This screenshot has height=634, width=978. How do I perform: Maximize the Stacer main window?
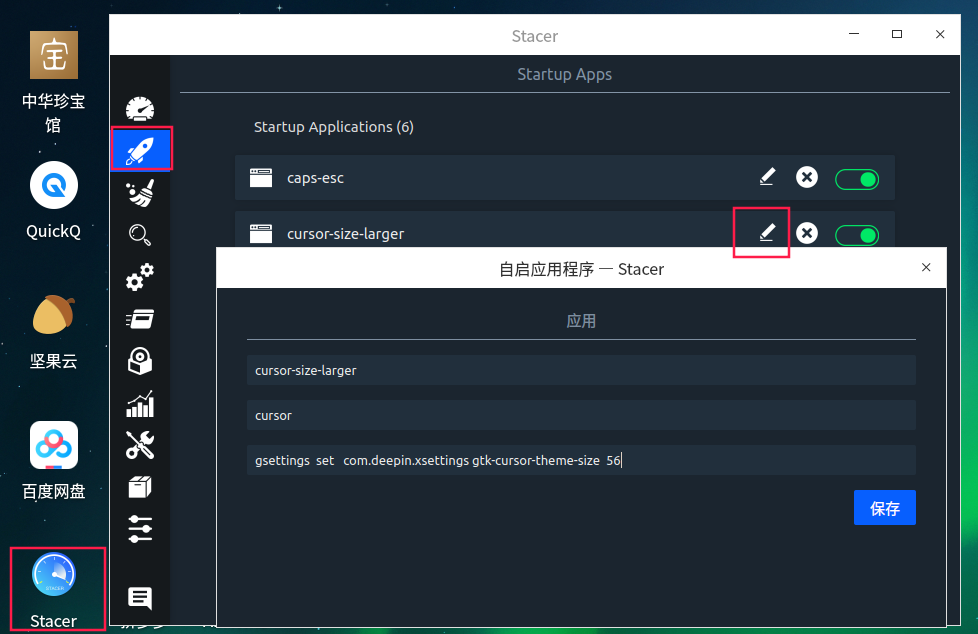pyautogui.click(x=897, y=34)
